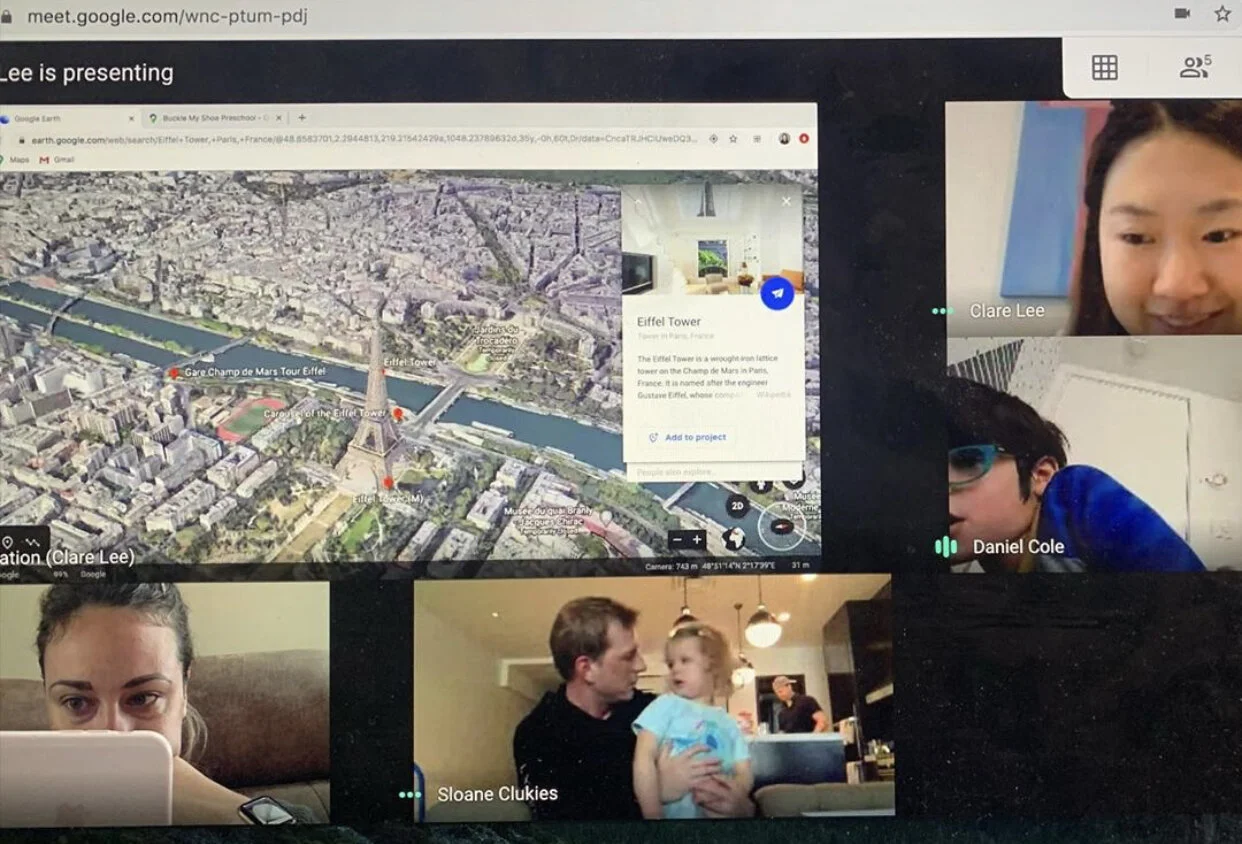Open the Gmail bookmark
The height and width of the screenshot is (844, 1242).
[58, 160]
